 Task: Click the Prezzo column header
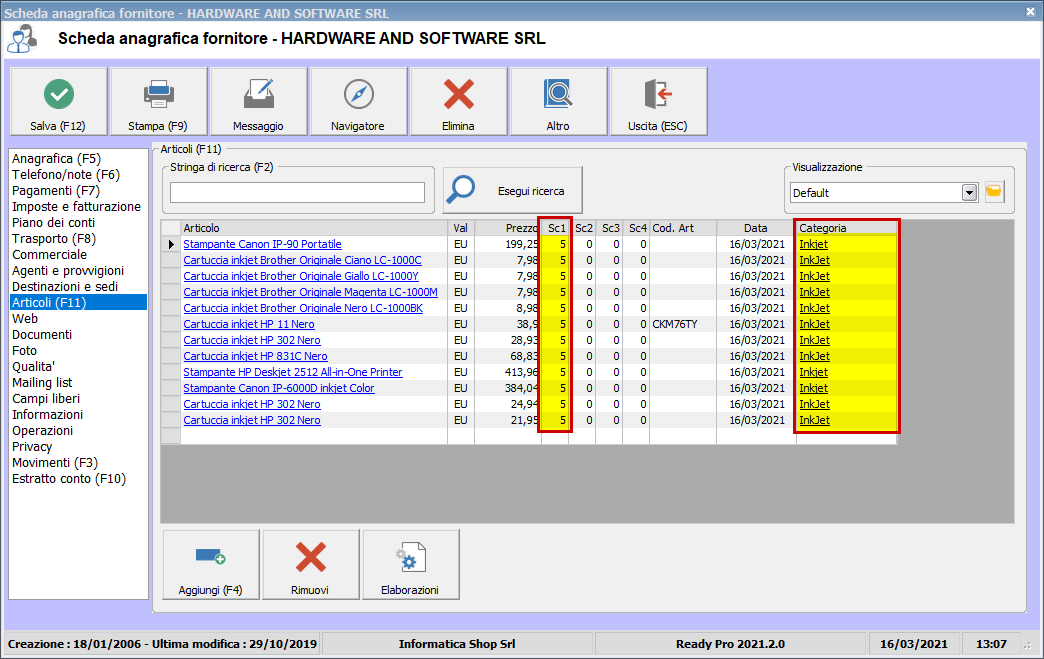click(507, 228)
